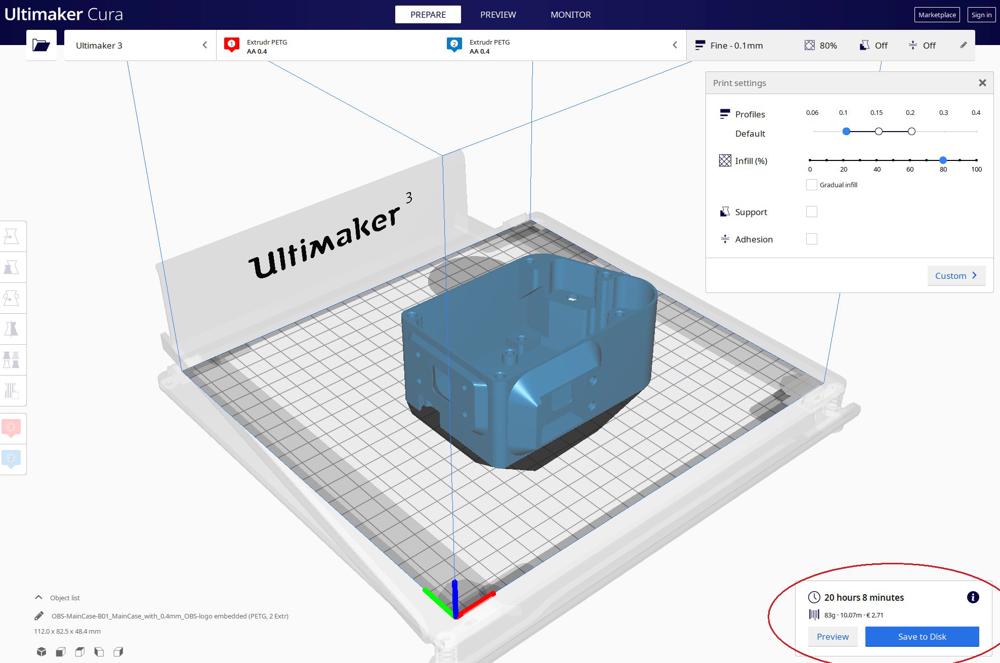Expand the Ultimaker 3 printer selector
Screen dimensions: 1000x663
tap(140, 45)
